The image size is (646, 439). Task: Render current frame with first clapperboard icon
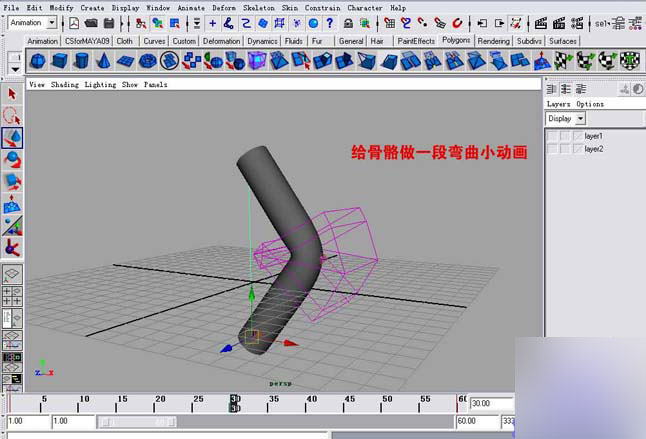[x=541, y=23]
